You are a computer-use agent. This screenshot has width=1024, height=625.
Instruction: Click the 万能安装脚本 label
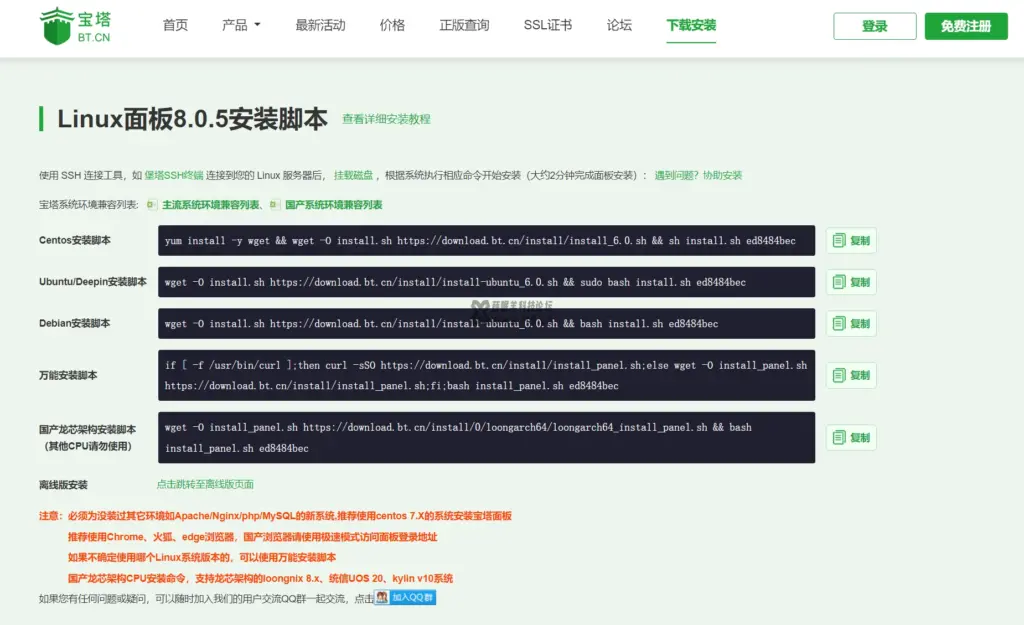click(x=68, y=376)
